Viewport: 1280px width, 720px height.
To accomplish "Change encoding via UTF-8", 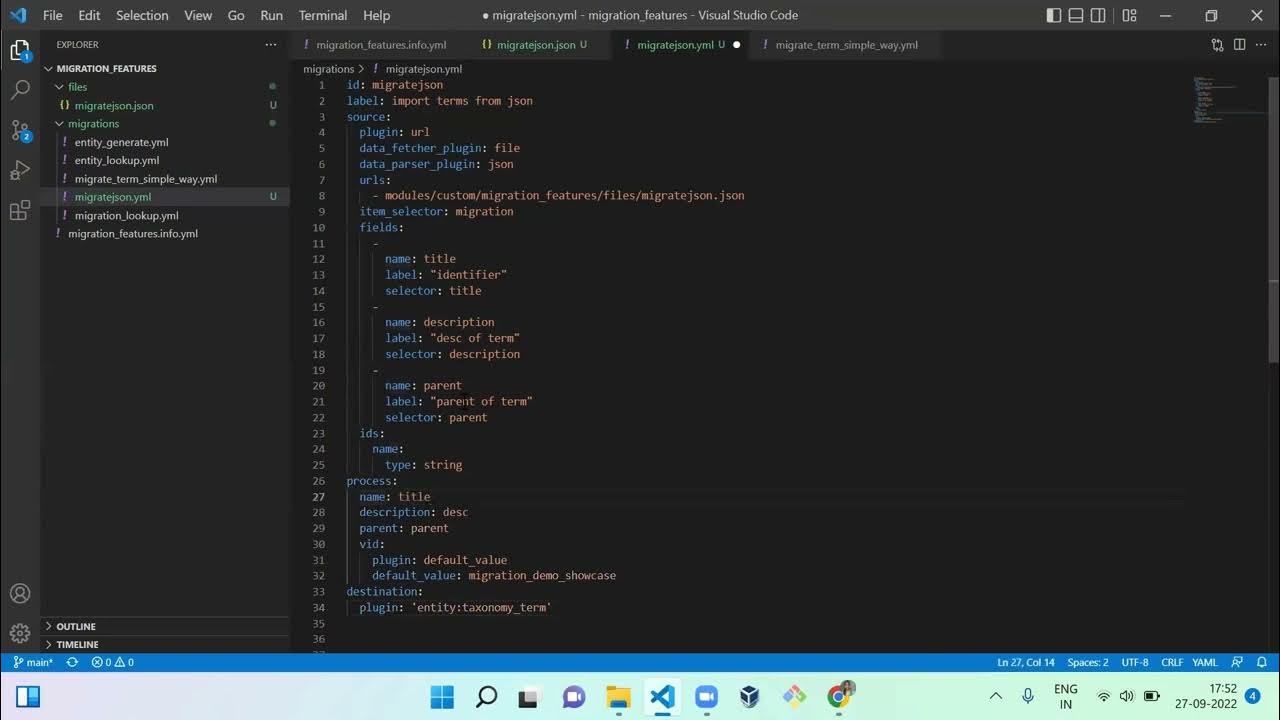I will 1135,662.
